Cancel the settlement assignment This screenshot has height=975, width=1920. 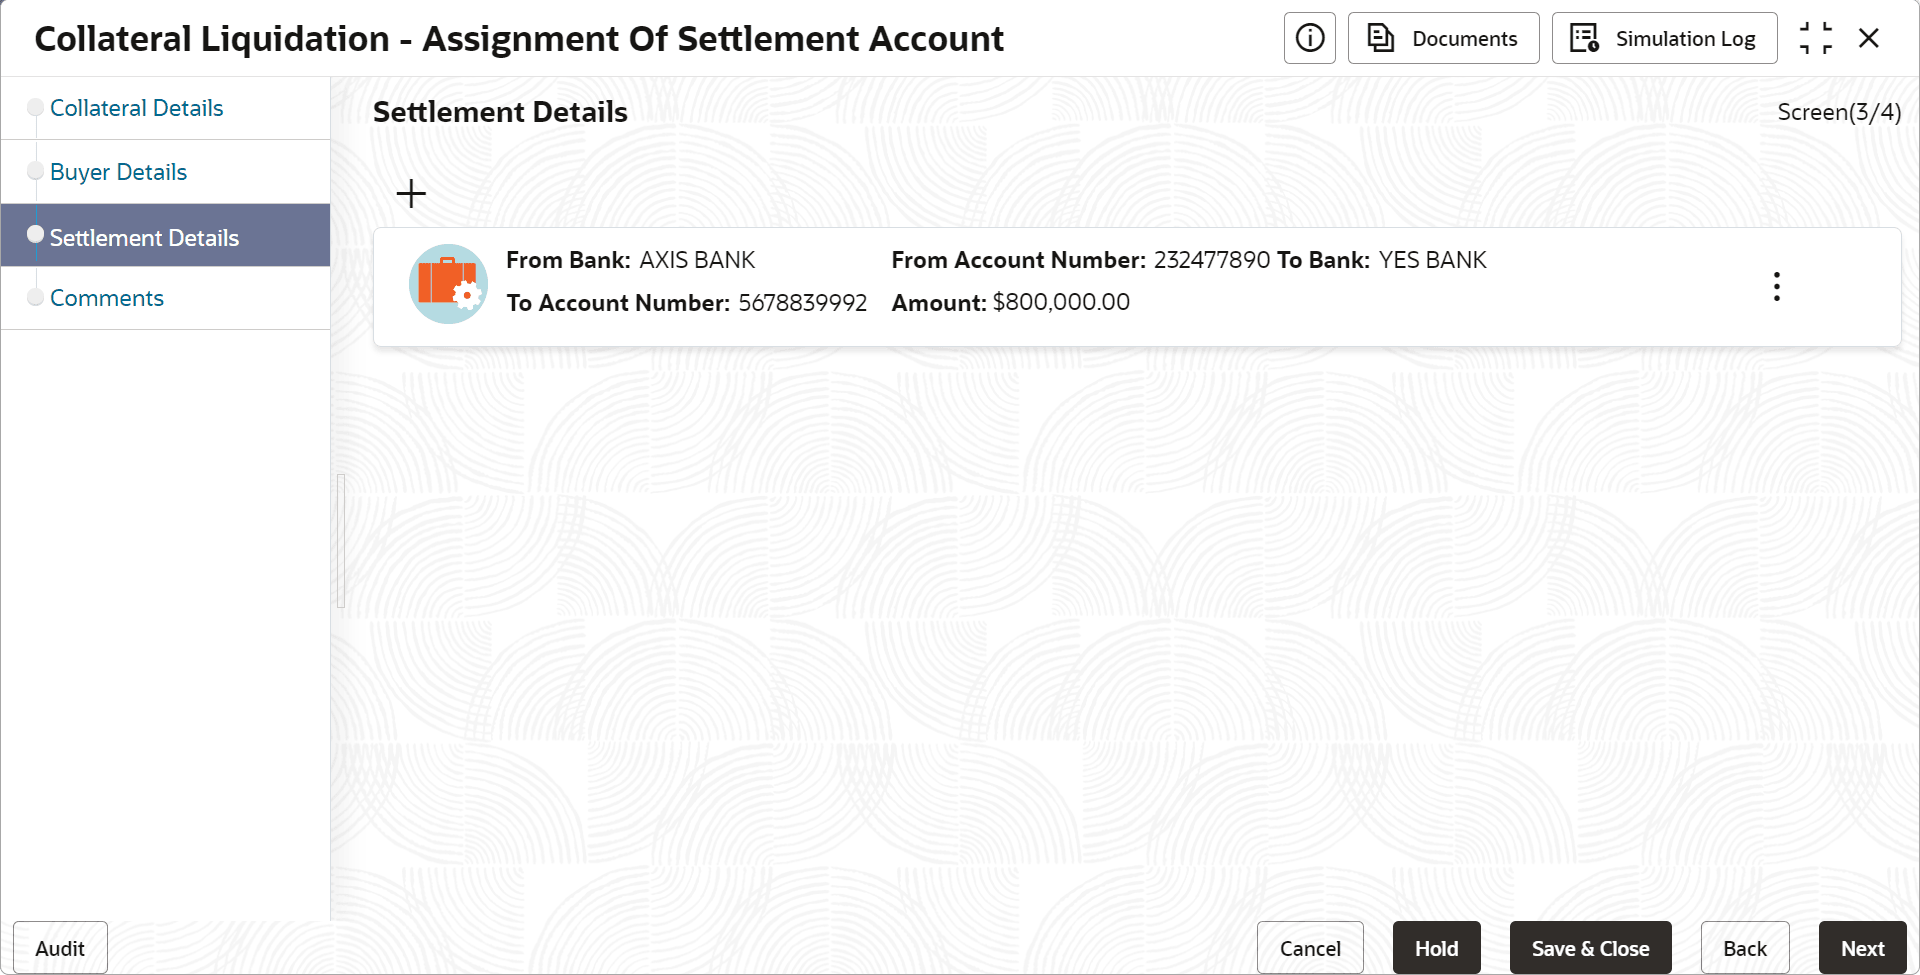pyautogui.click(x=1309, y=948)
